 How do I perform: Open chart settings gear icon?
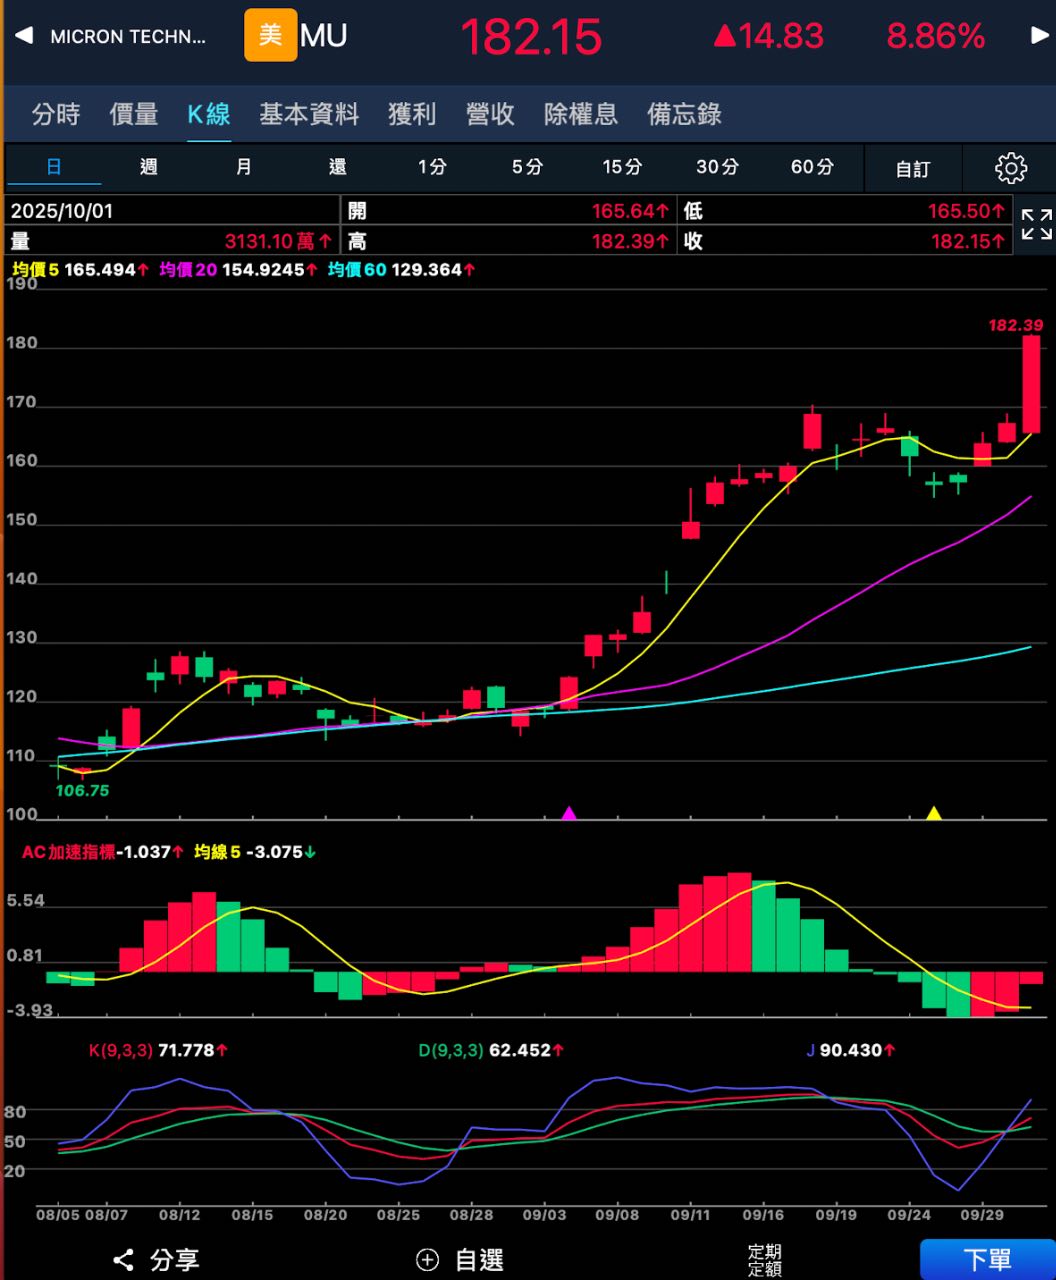[1011, 168]
